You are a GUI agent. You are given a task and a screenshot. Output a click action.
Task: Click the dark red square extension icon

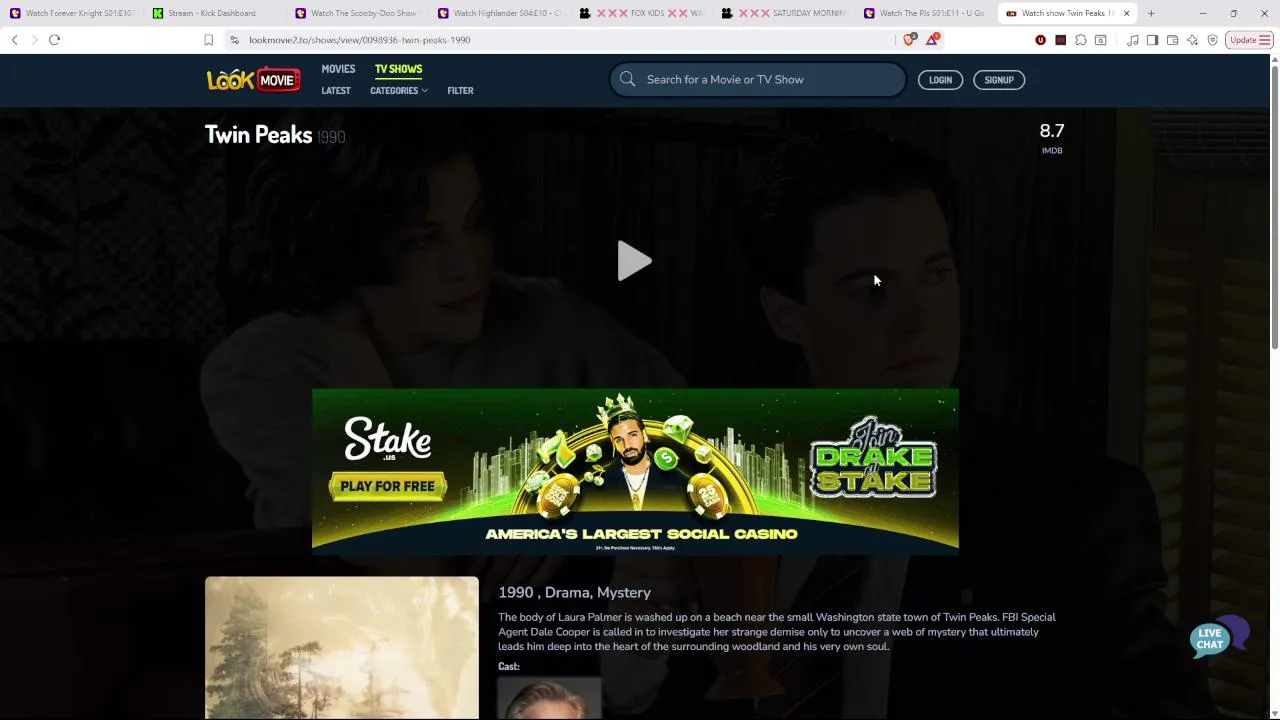coord(1061,40)
